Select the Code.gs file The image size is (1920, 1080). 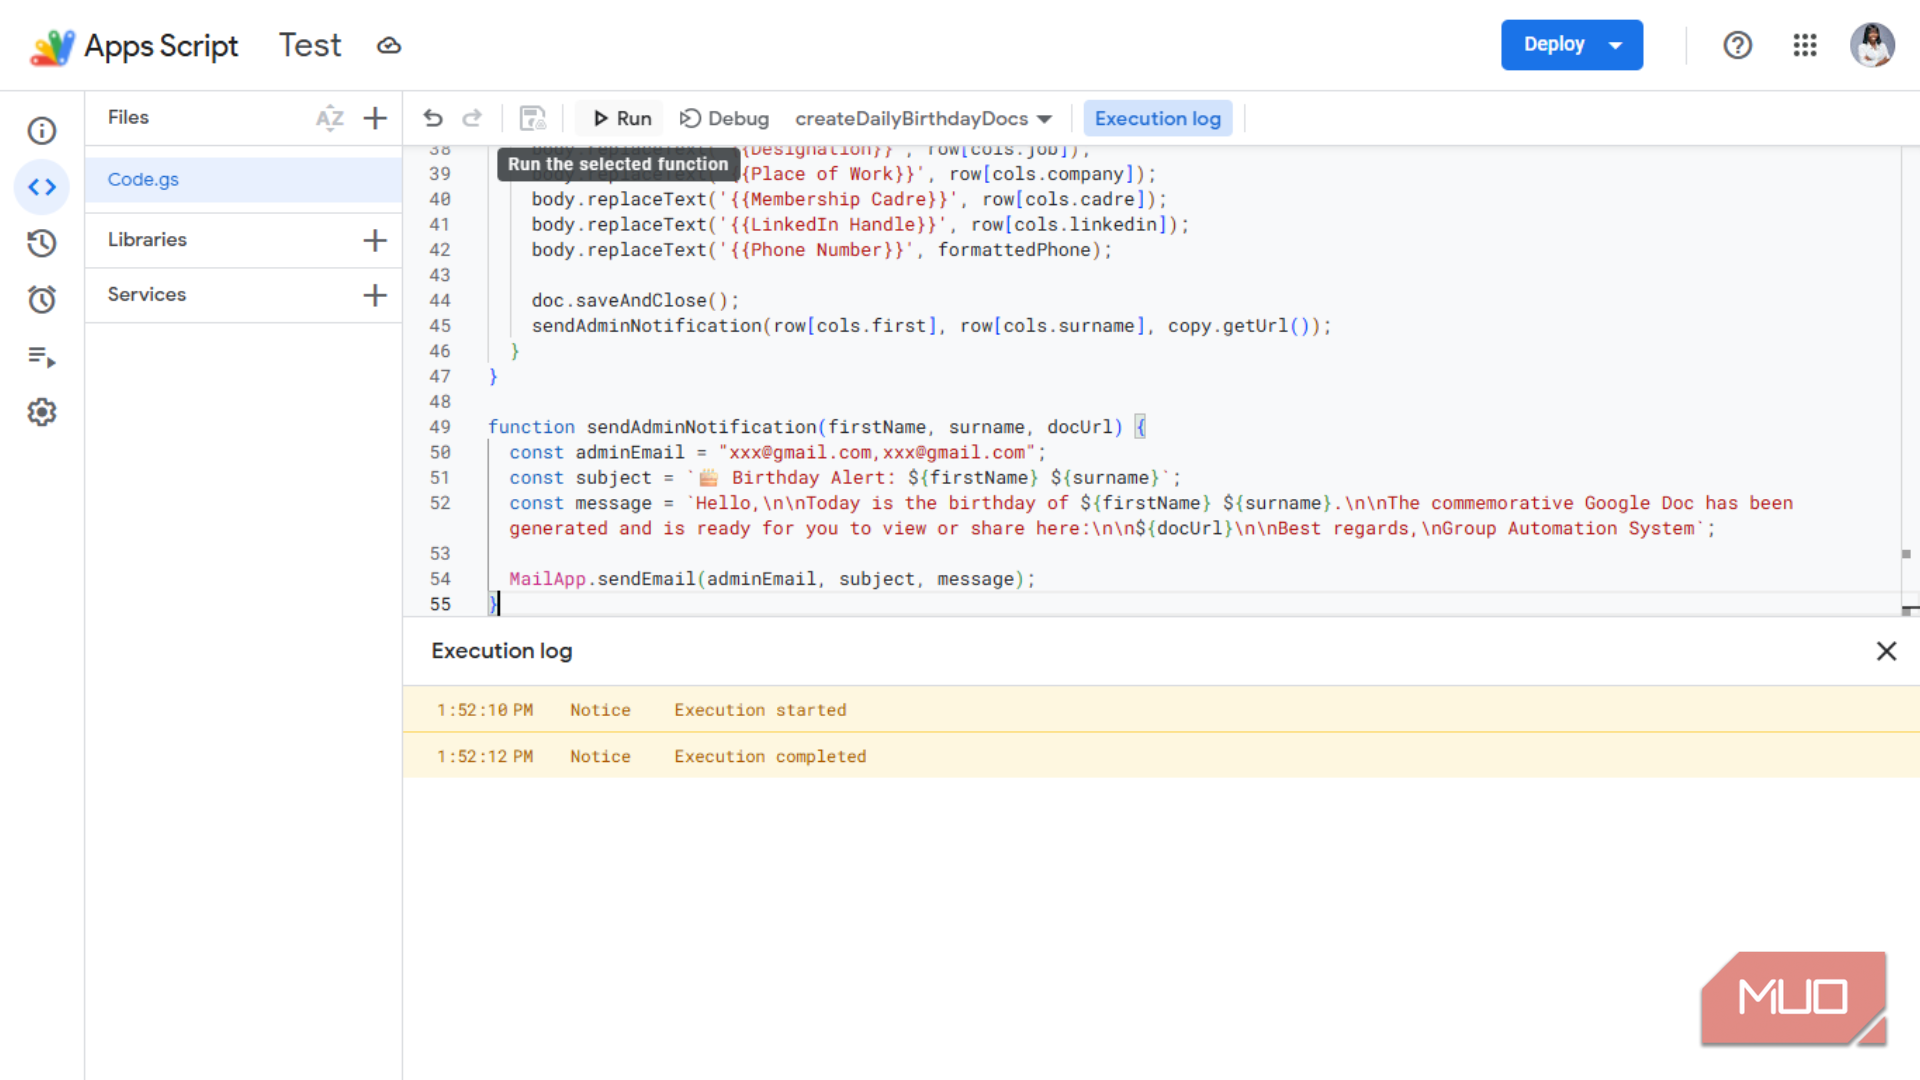tap(243, 180)
